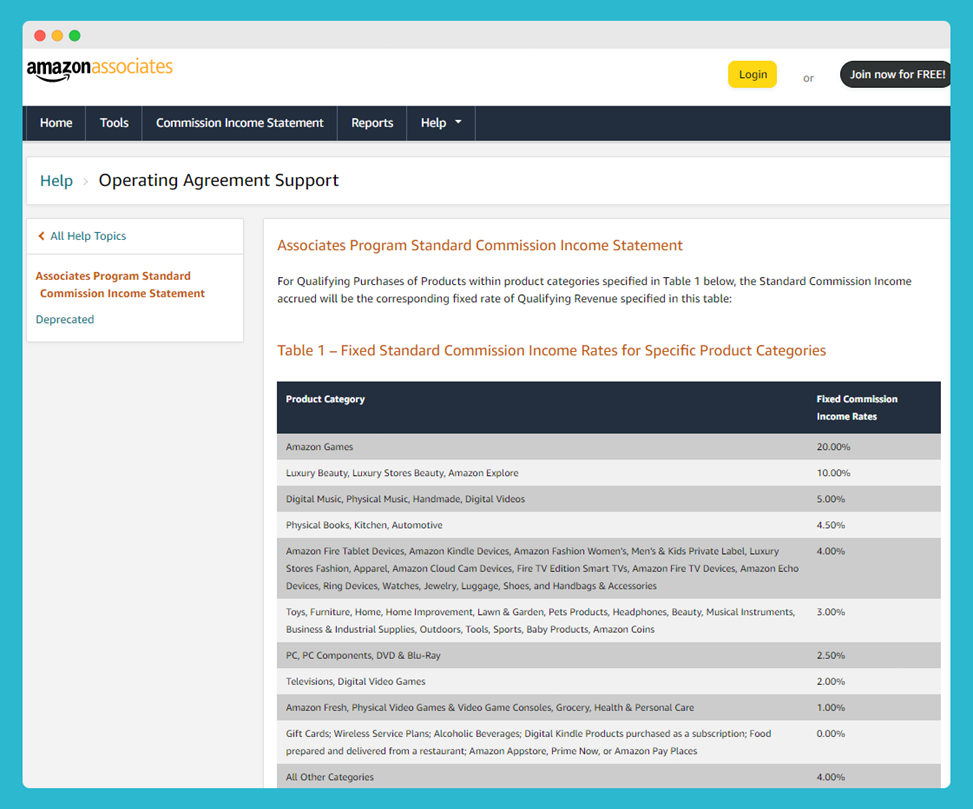Click the Operating Agreement Support heading
Screen dimensions: 973x809
[x=219, y=181]
